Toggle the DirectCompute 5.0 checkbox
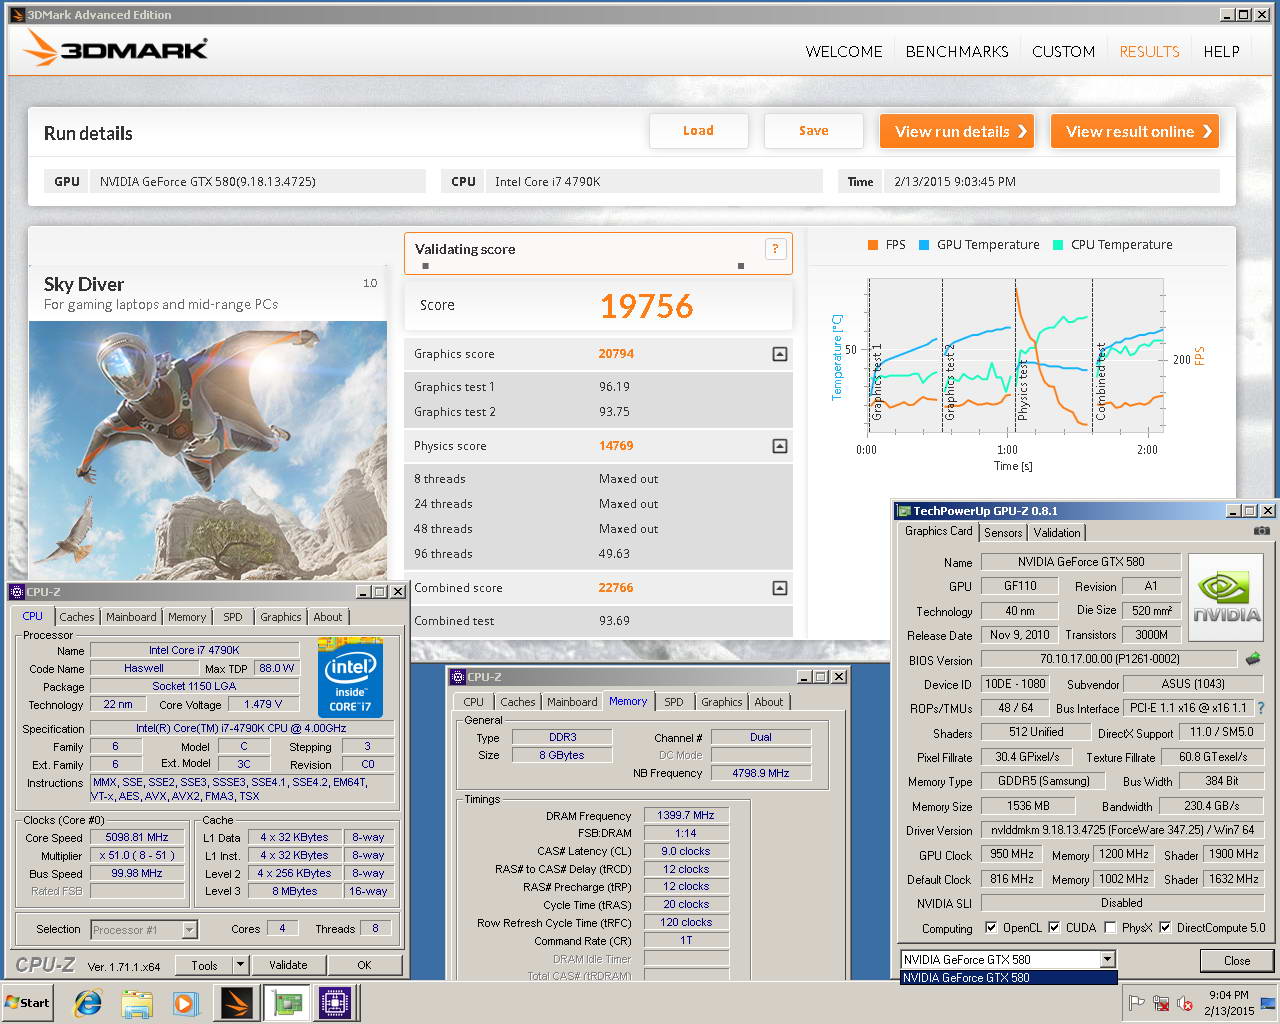This screenshot has height=1024, width=1280. point(1165,928)
